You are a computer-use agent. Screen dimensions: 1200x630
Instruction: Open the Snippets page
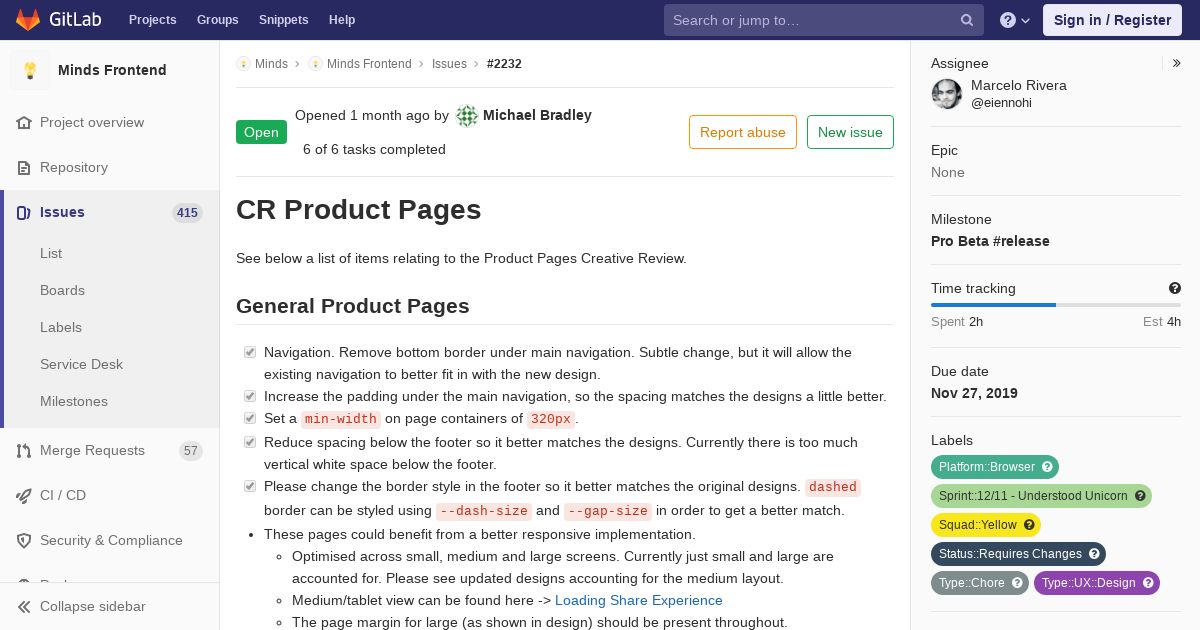tap(284, 20)
